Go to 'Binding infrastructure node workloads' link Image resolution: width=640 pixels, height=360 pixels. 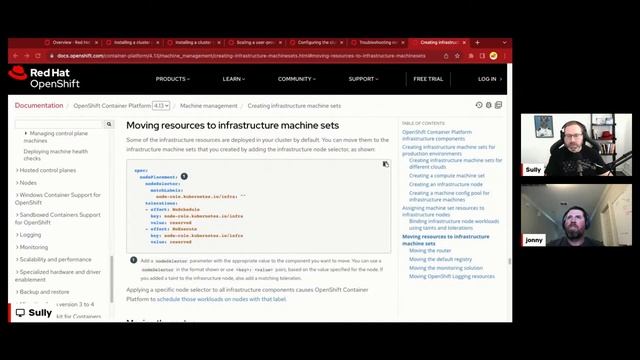pyautogui.click(x=454, y=224)
